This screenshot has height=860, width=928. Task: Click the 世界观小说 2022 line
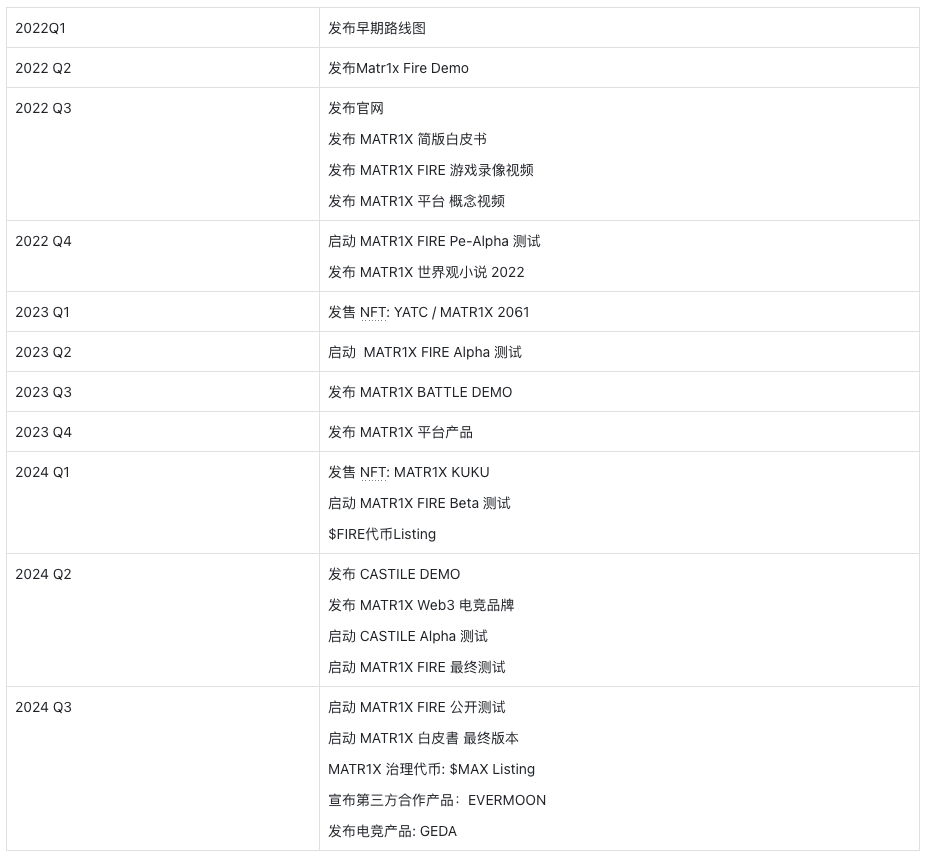tap(426, 272)
